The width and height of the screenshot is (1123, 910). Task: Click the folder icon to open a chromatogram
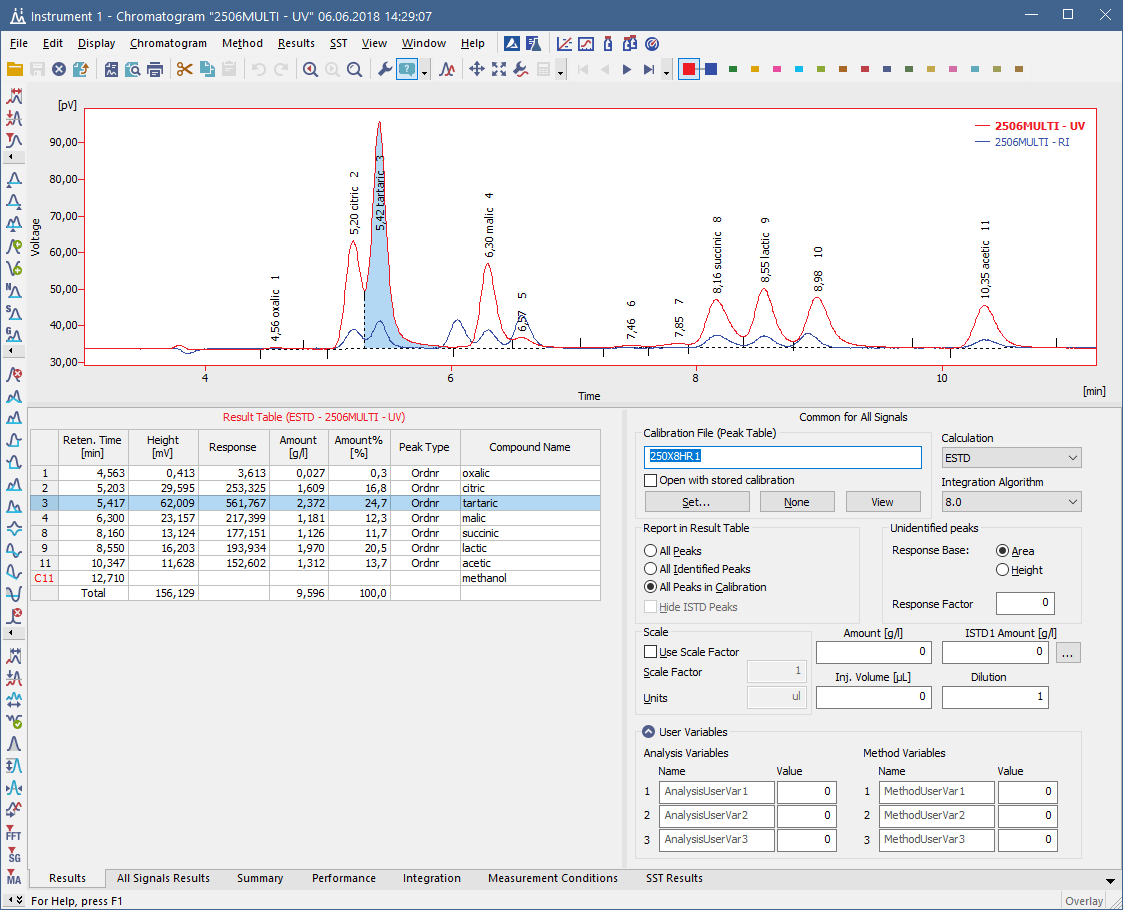click(x=15, y=70)
